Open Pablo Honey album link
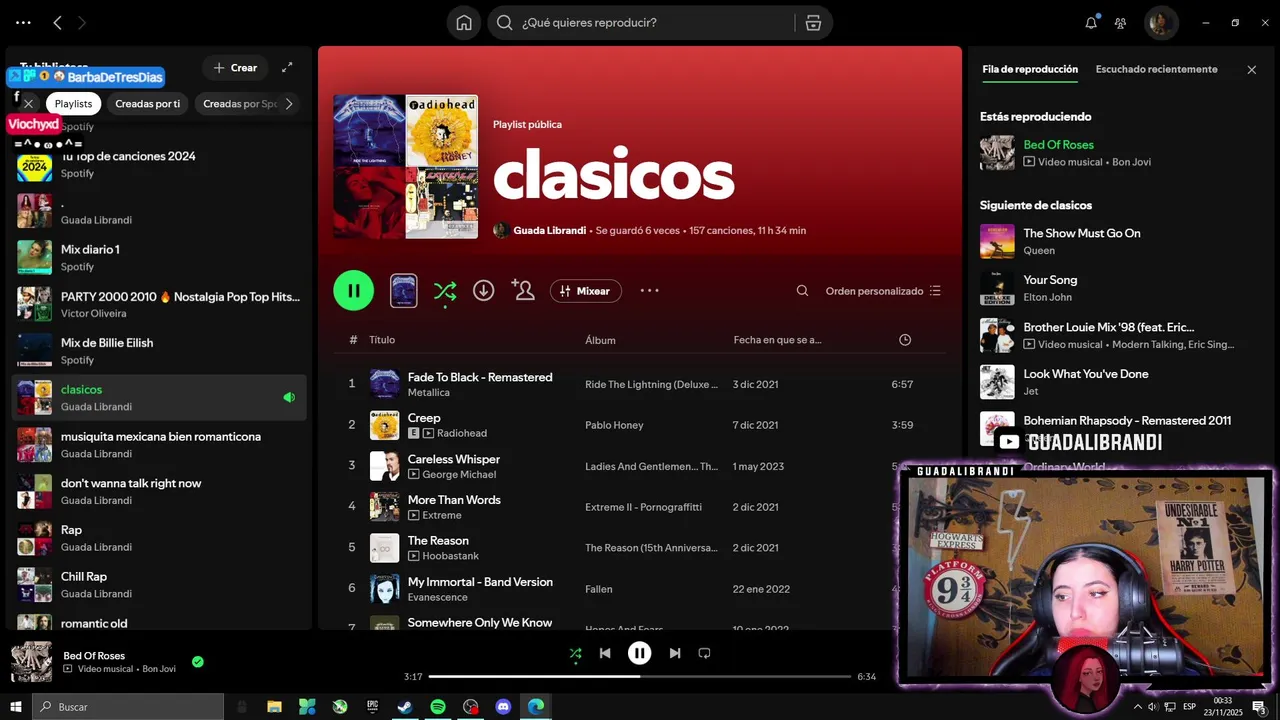Image resolution: width=1280 pixels, height=720 pixels. pos(614,425)
